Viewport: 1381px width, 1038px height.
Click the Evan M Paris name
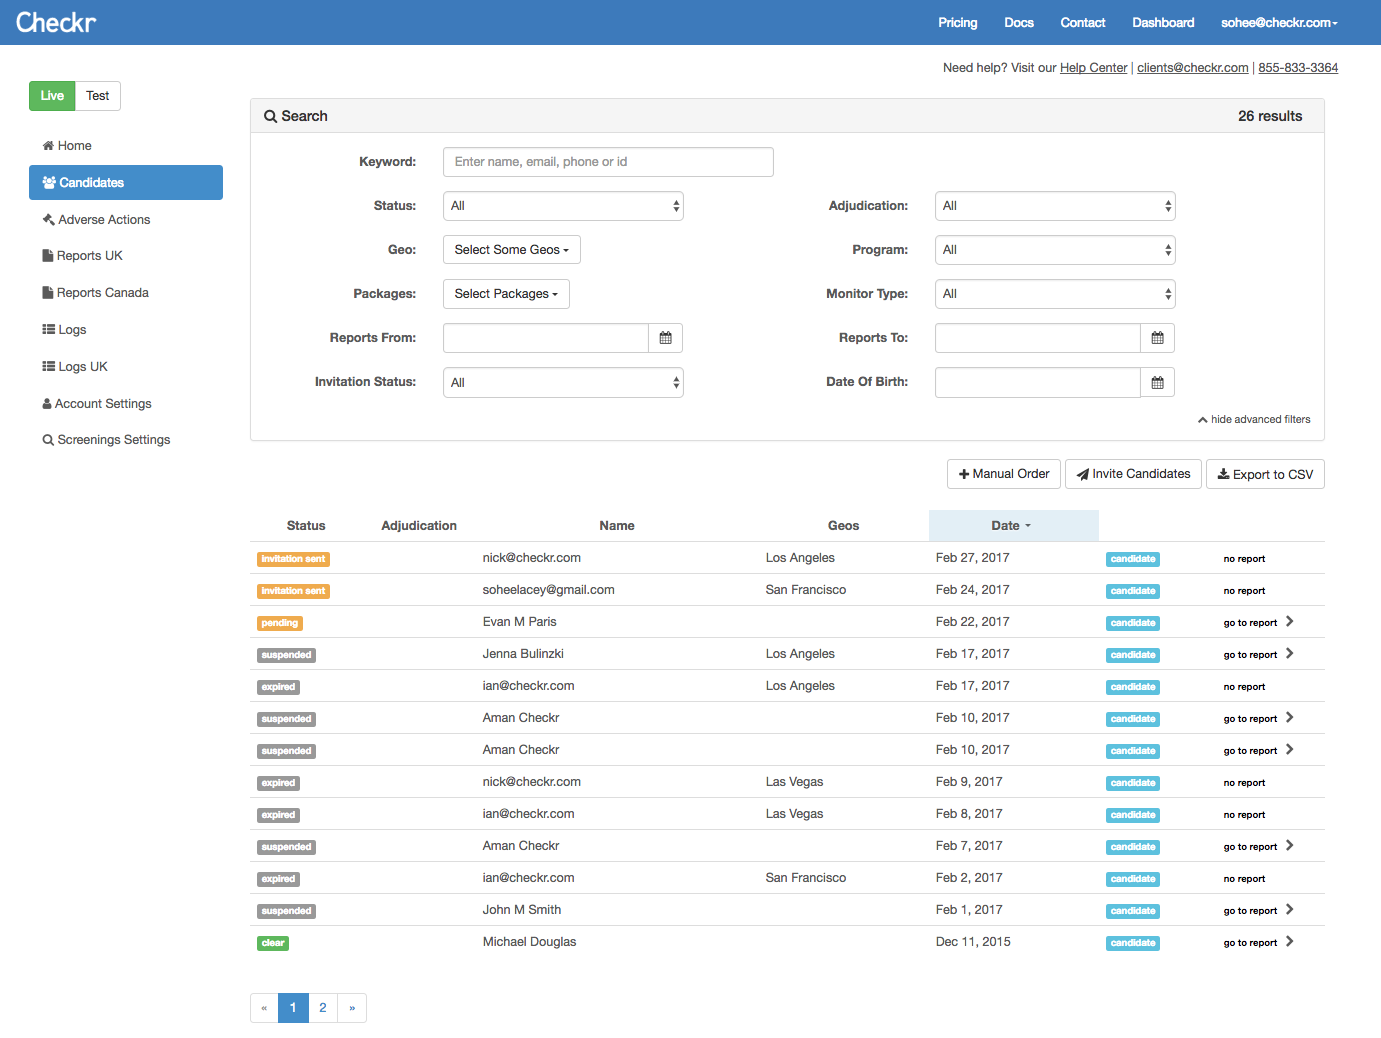519,622
